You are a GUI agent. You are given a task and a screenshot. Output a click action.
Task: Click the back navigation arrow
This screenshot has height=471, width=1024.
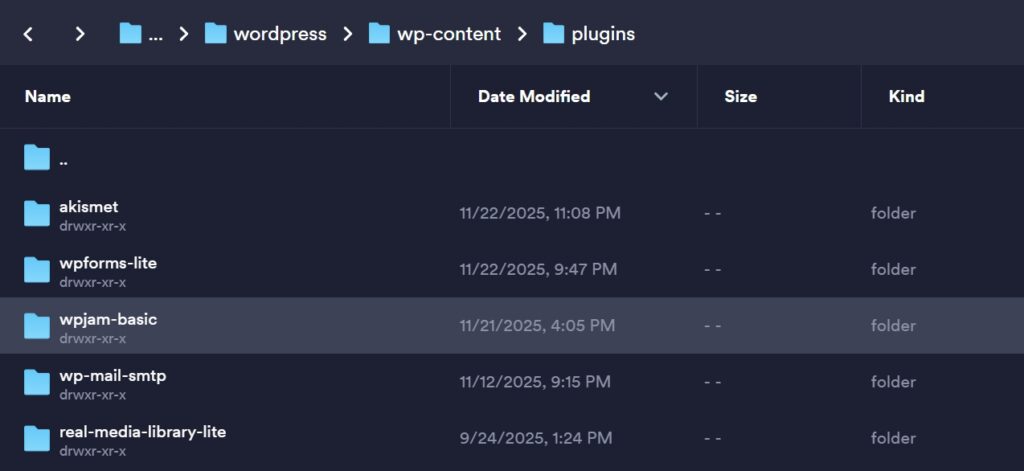pyautogui.click(x=29, y=34)
